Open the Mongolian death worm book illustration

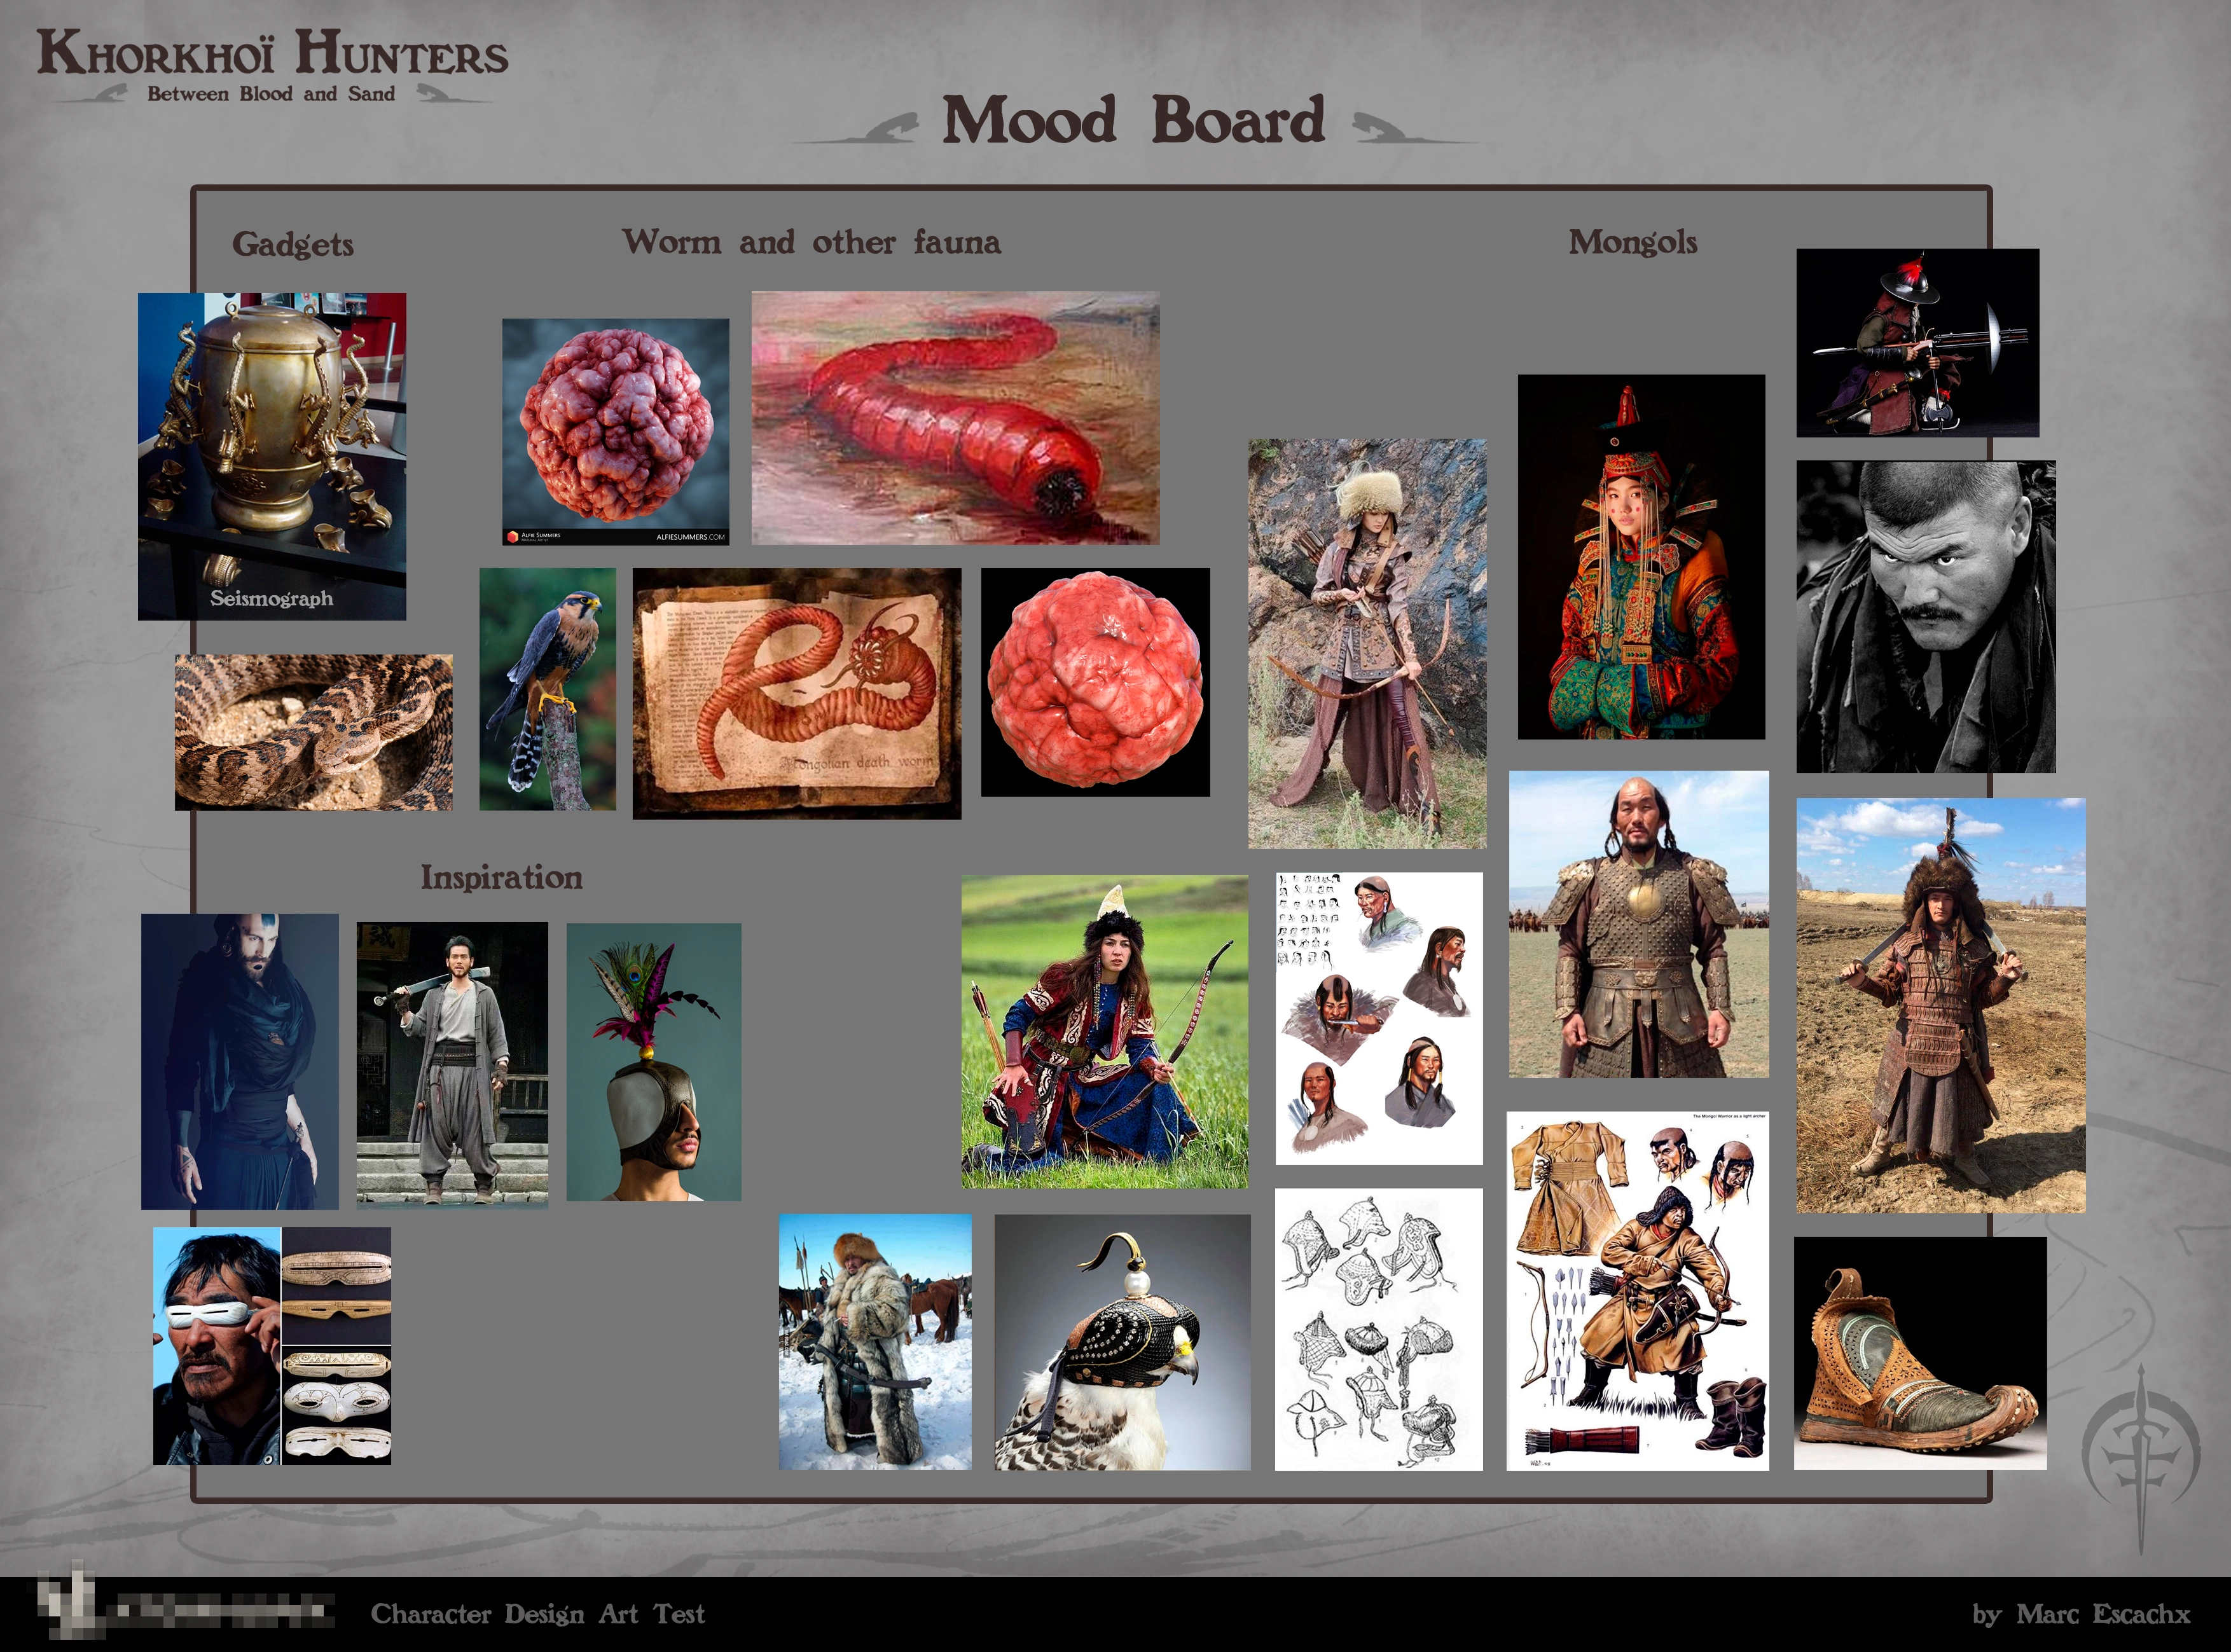coord(796,693)
